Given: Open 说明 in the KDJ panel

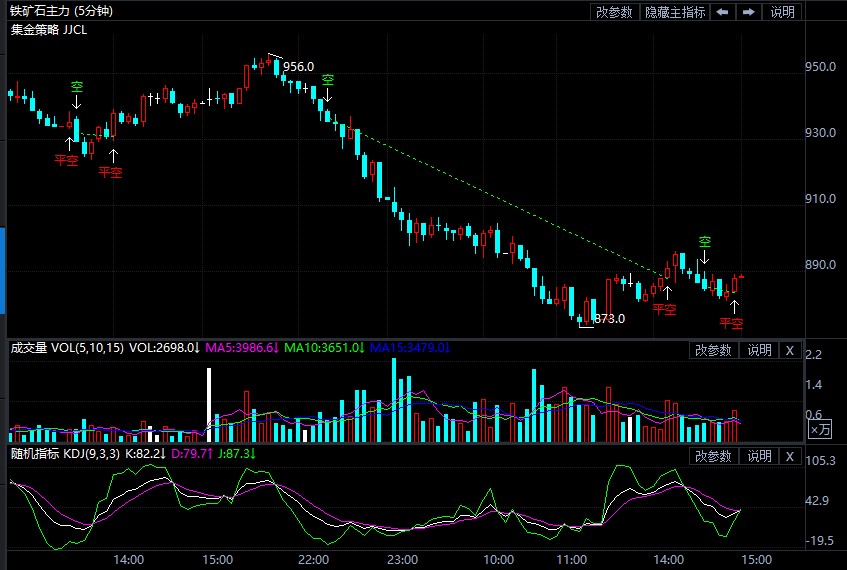Looking at the screenshot, I should coord(759,456).
